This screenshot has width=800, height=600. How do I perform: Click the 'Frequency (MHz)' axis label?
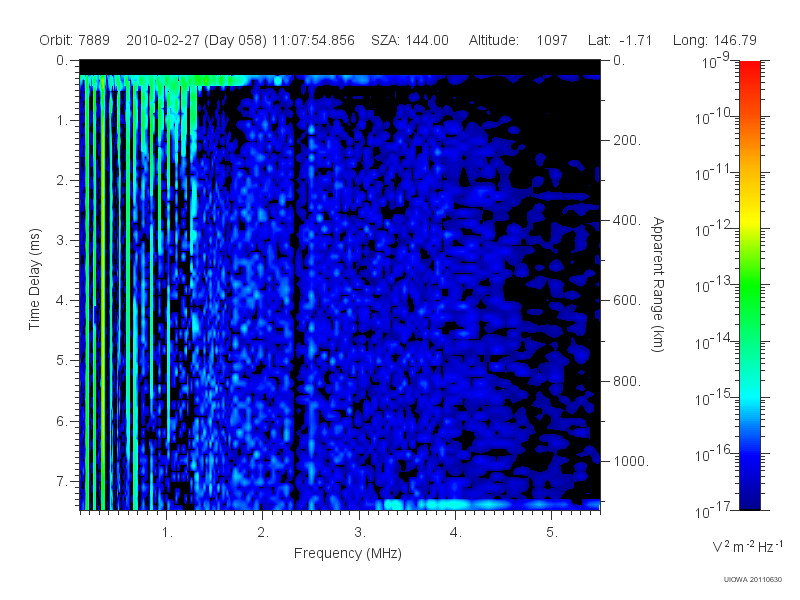(347, 553)
